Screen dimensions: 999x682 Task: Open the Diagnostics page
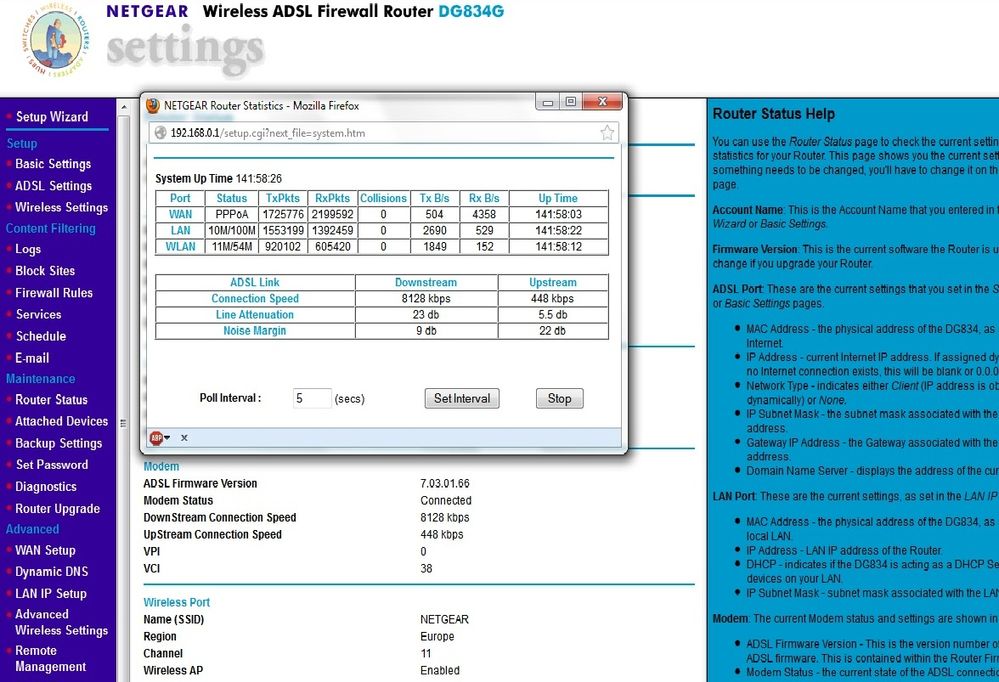tap(46, 486)
